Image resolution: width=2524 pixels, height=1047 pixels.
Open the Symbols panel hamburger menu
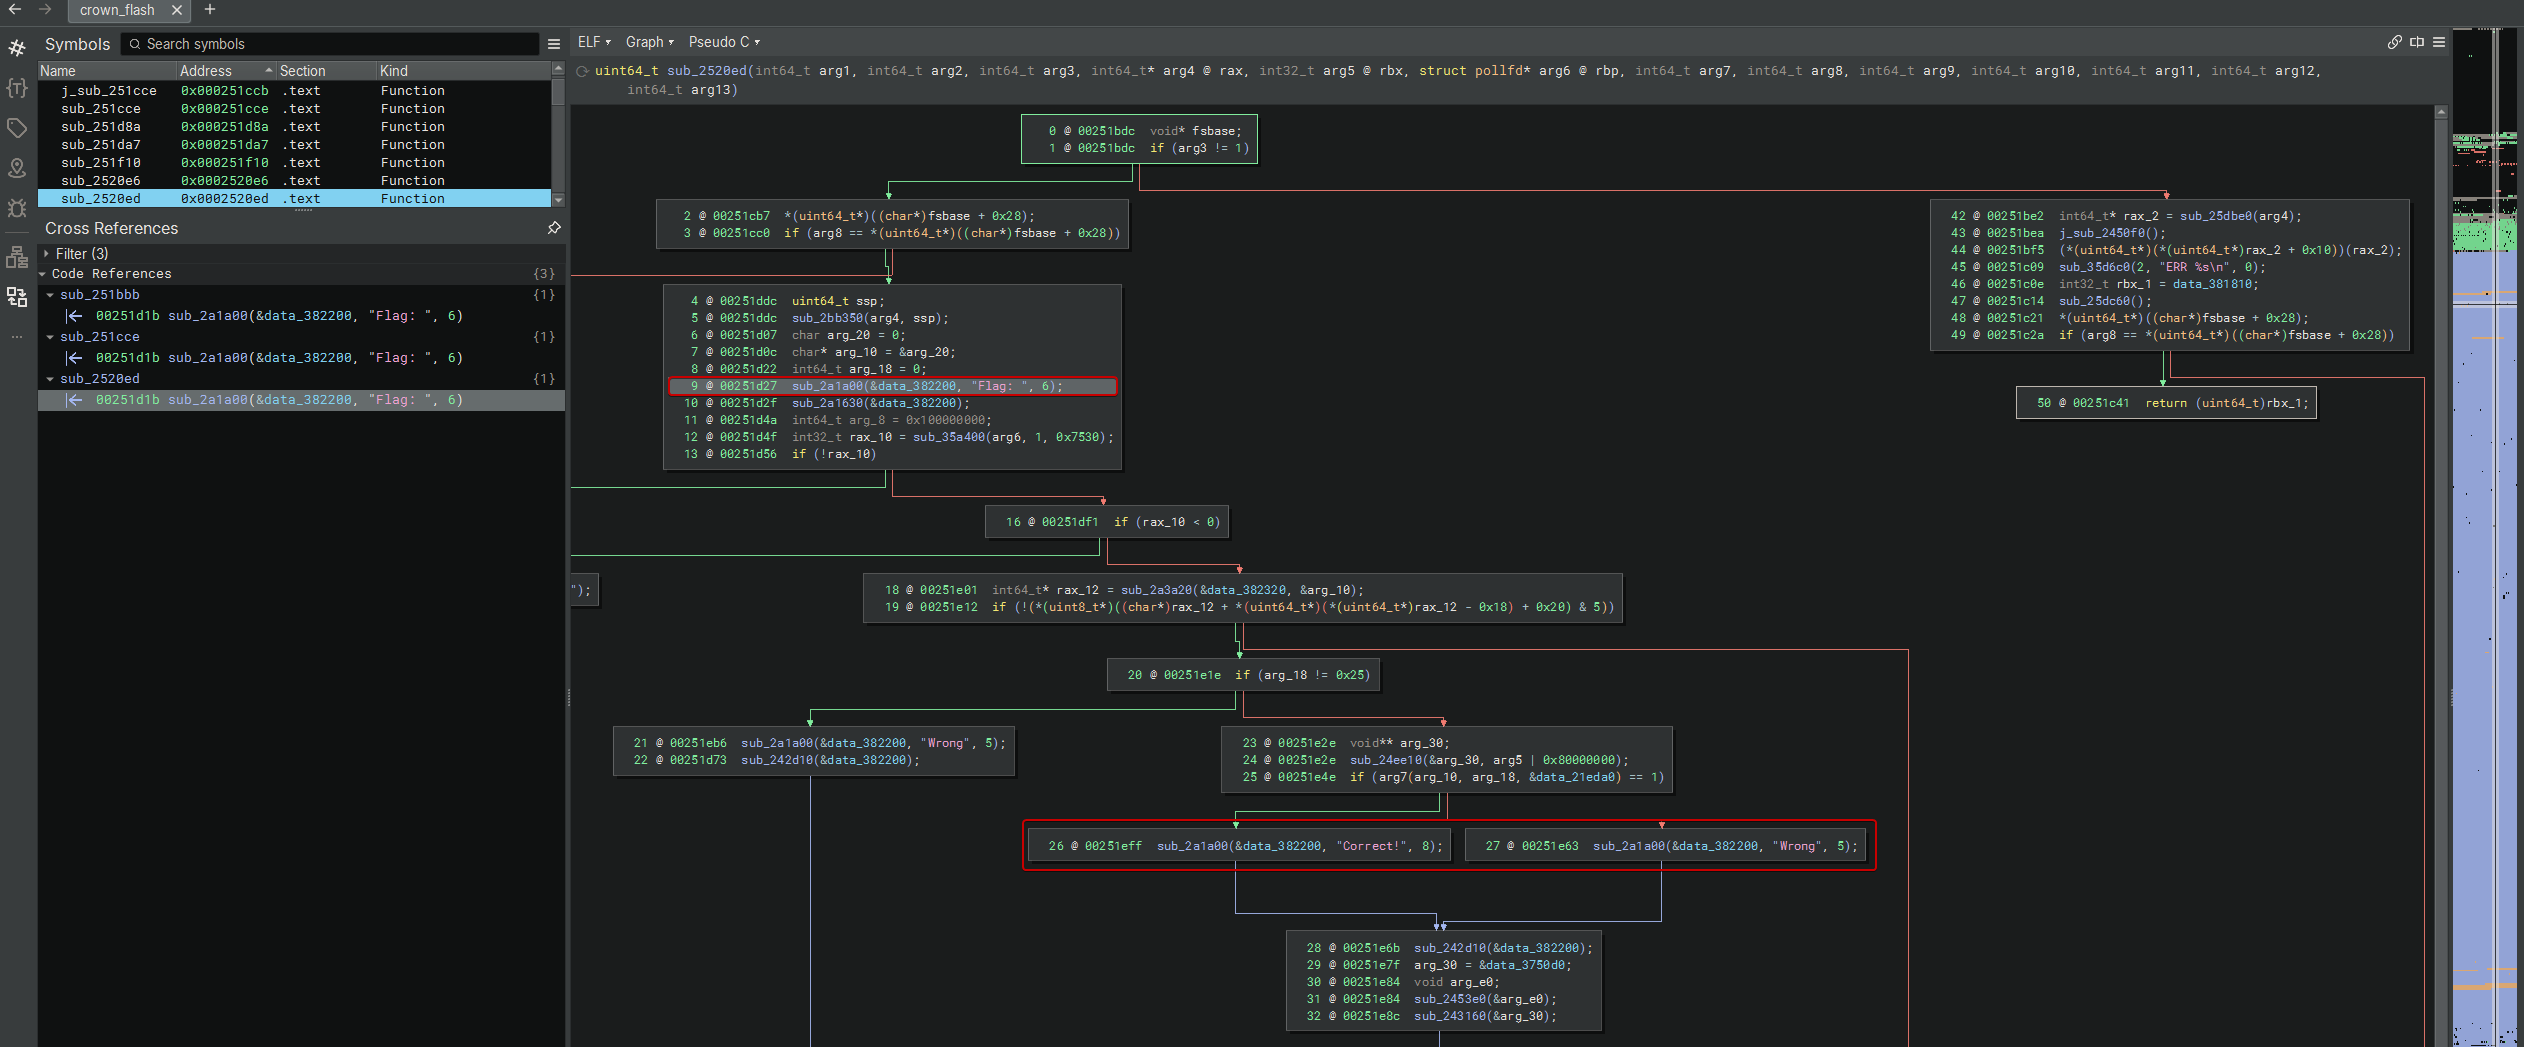click(554, 44)
